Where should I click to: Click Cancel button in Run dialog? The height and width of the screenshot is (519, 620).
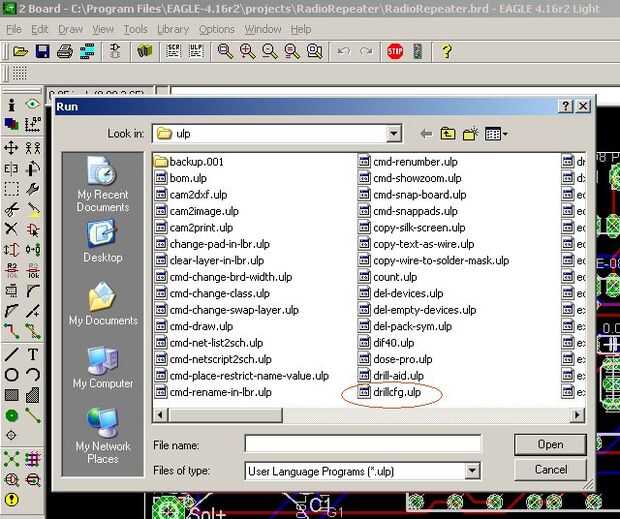click(550, 470)
